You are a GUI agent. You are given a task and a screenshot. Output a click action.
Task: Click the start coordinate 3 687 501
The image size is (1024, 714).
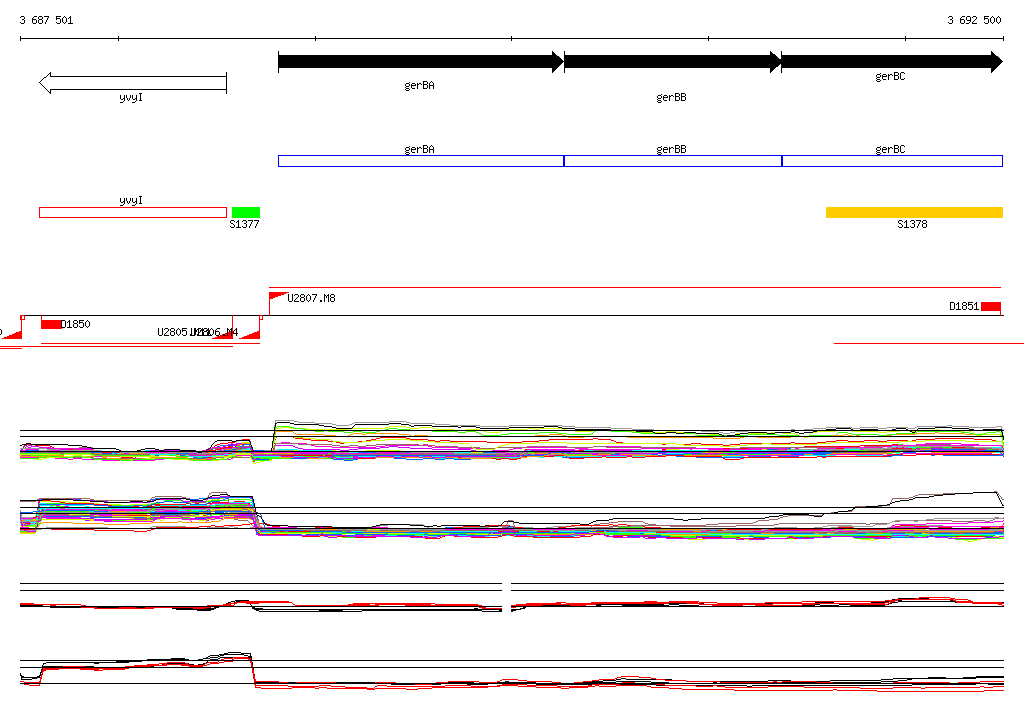coord(46,20)
